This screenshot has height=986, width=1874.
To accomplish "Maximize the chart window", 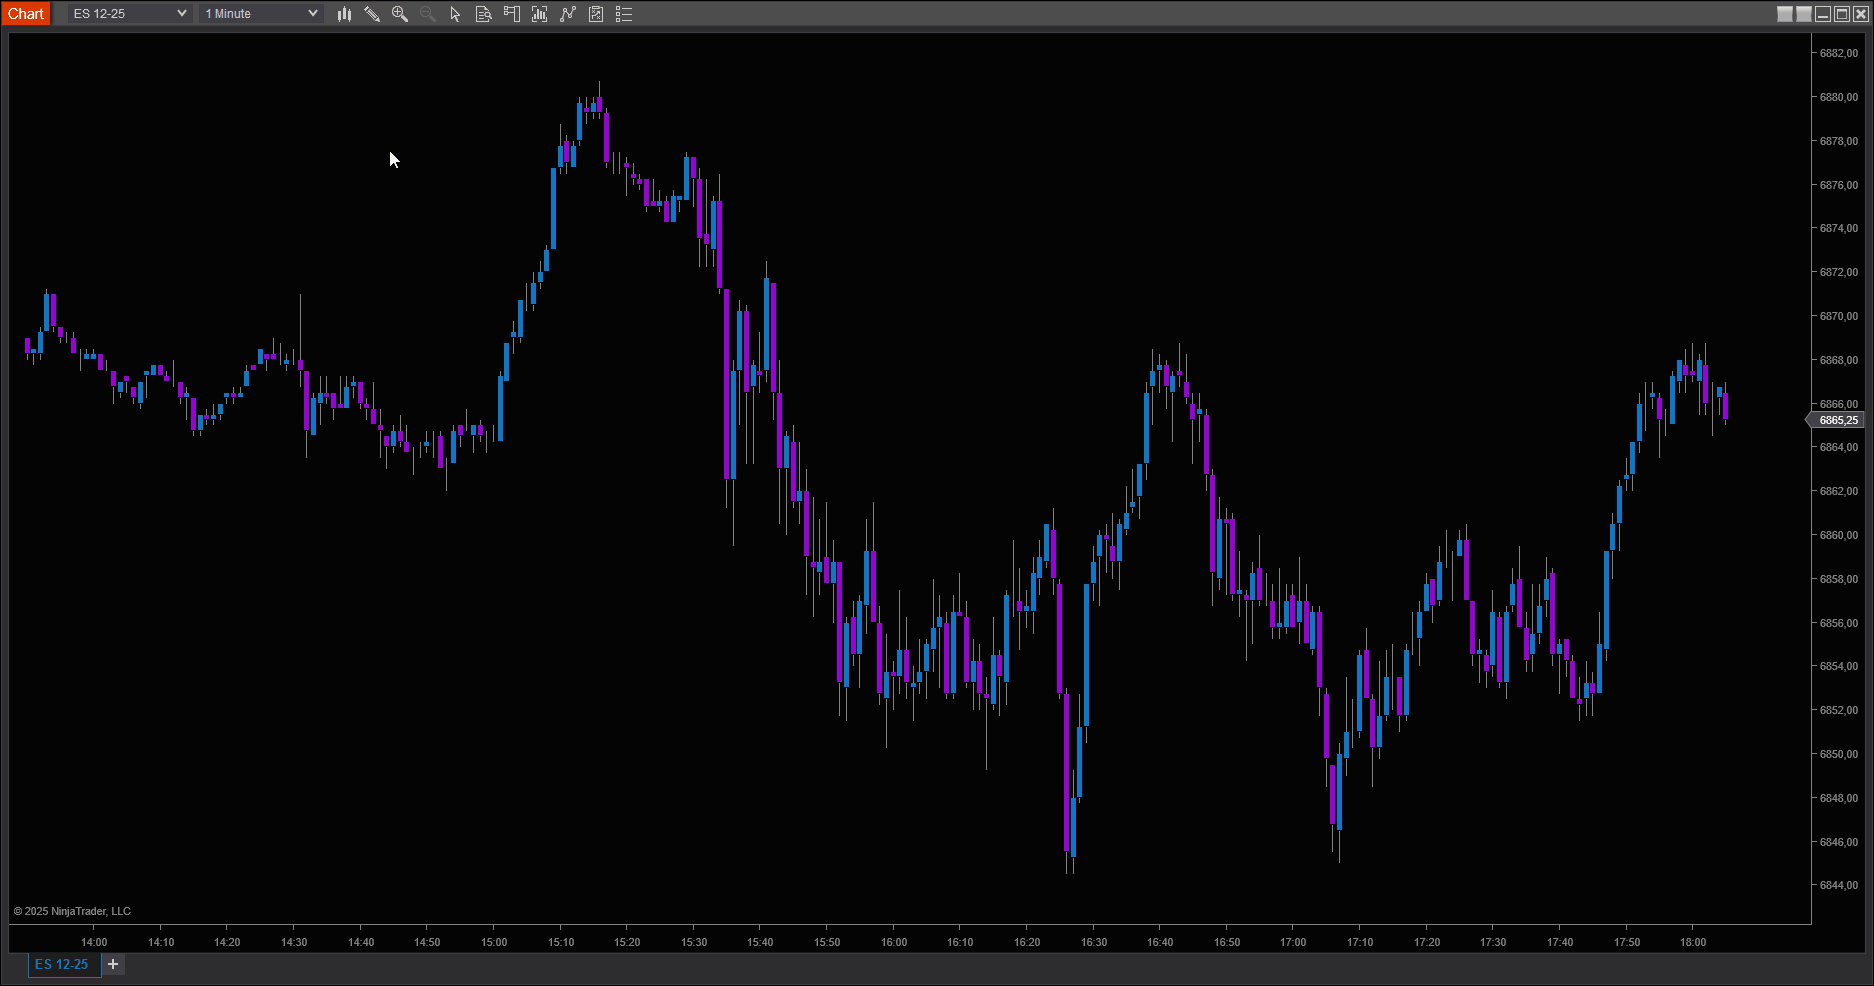I will tap(1842, 14).
